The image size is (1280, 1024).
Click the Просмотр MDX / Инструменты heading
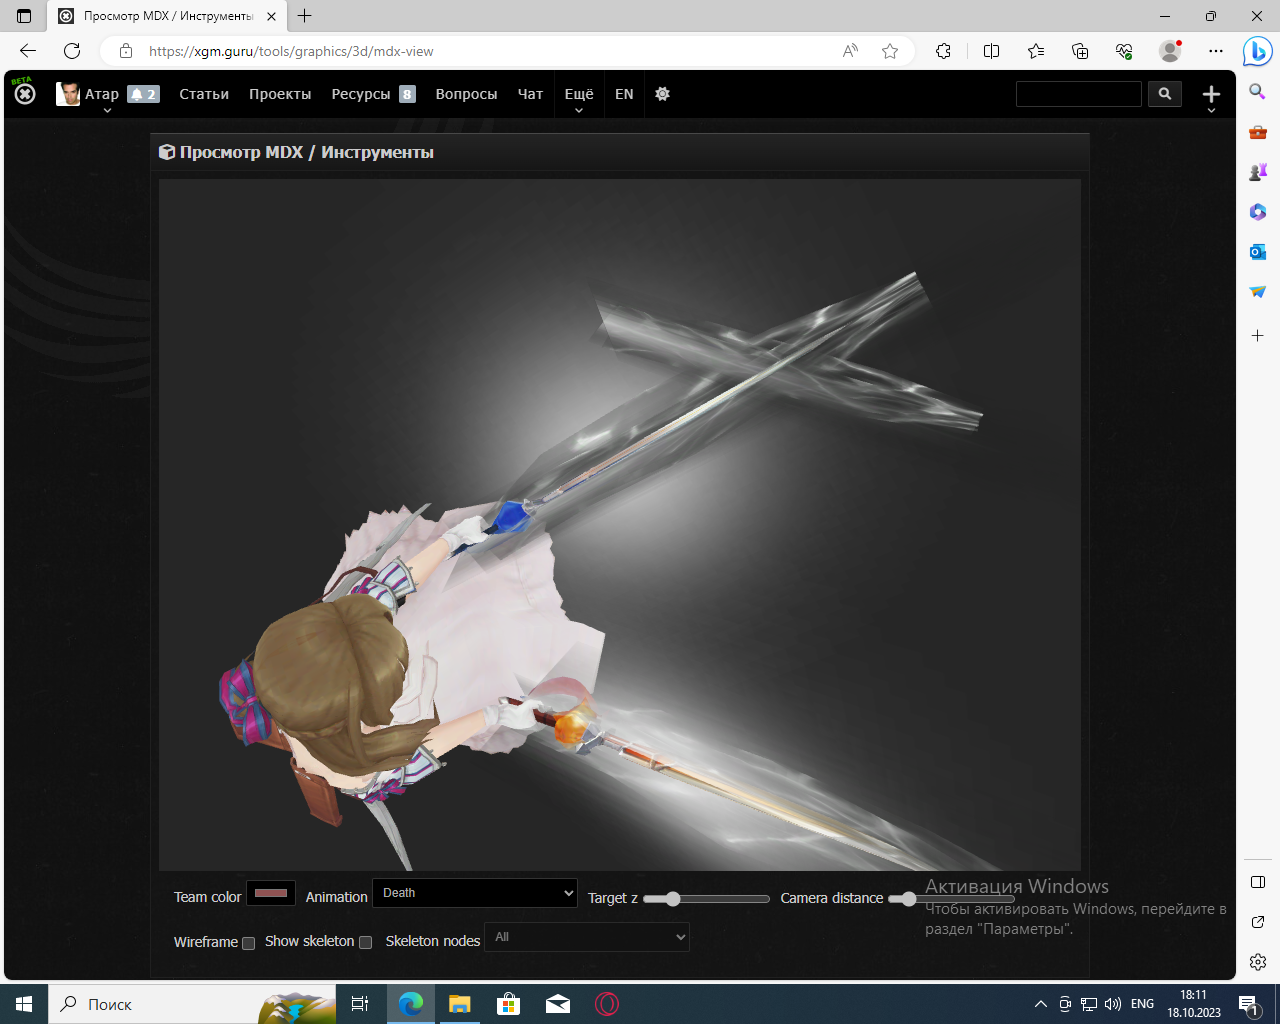(x=307, y=152)
